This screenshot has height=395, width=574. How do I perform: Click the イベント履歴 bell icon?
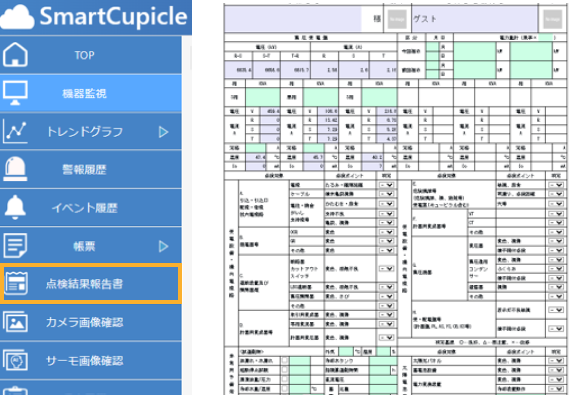click(x=15, y=208)
